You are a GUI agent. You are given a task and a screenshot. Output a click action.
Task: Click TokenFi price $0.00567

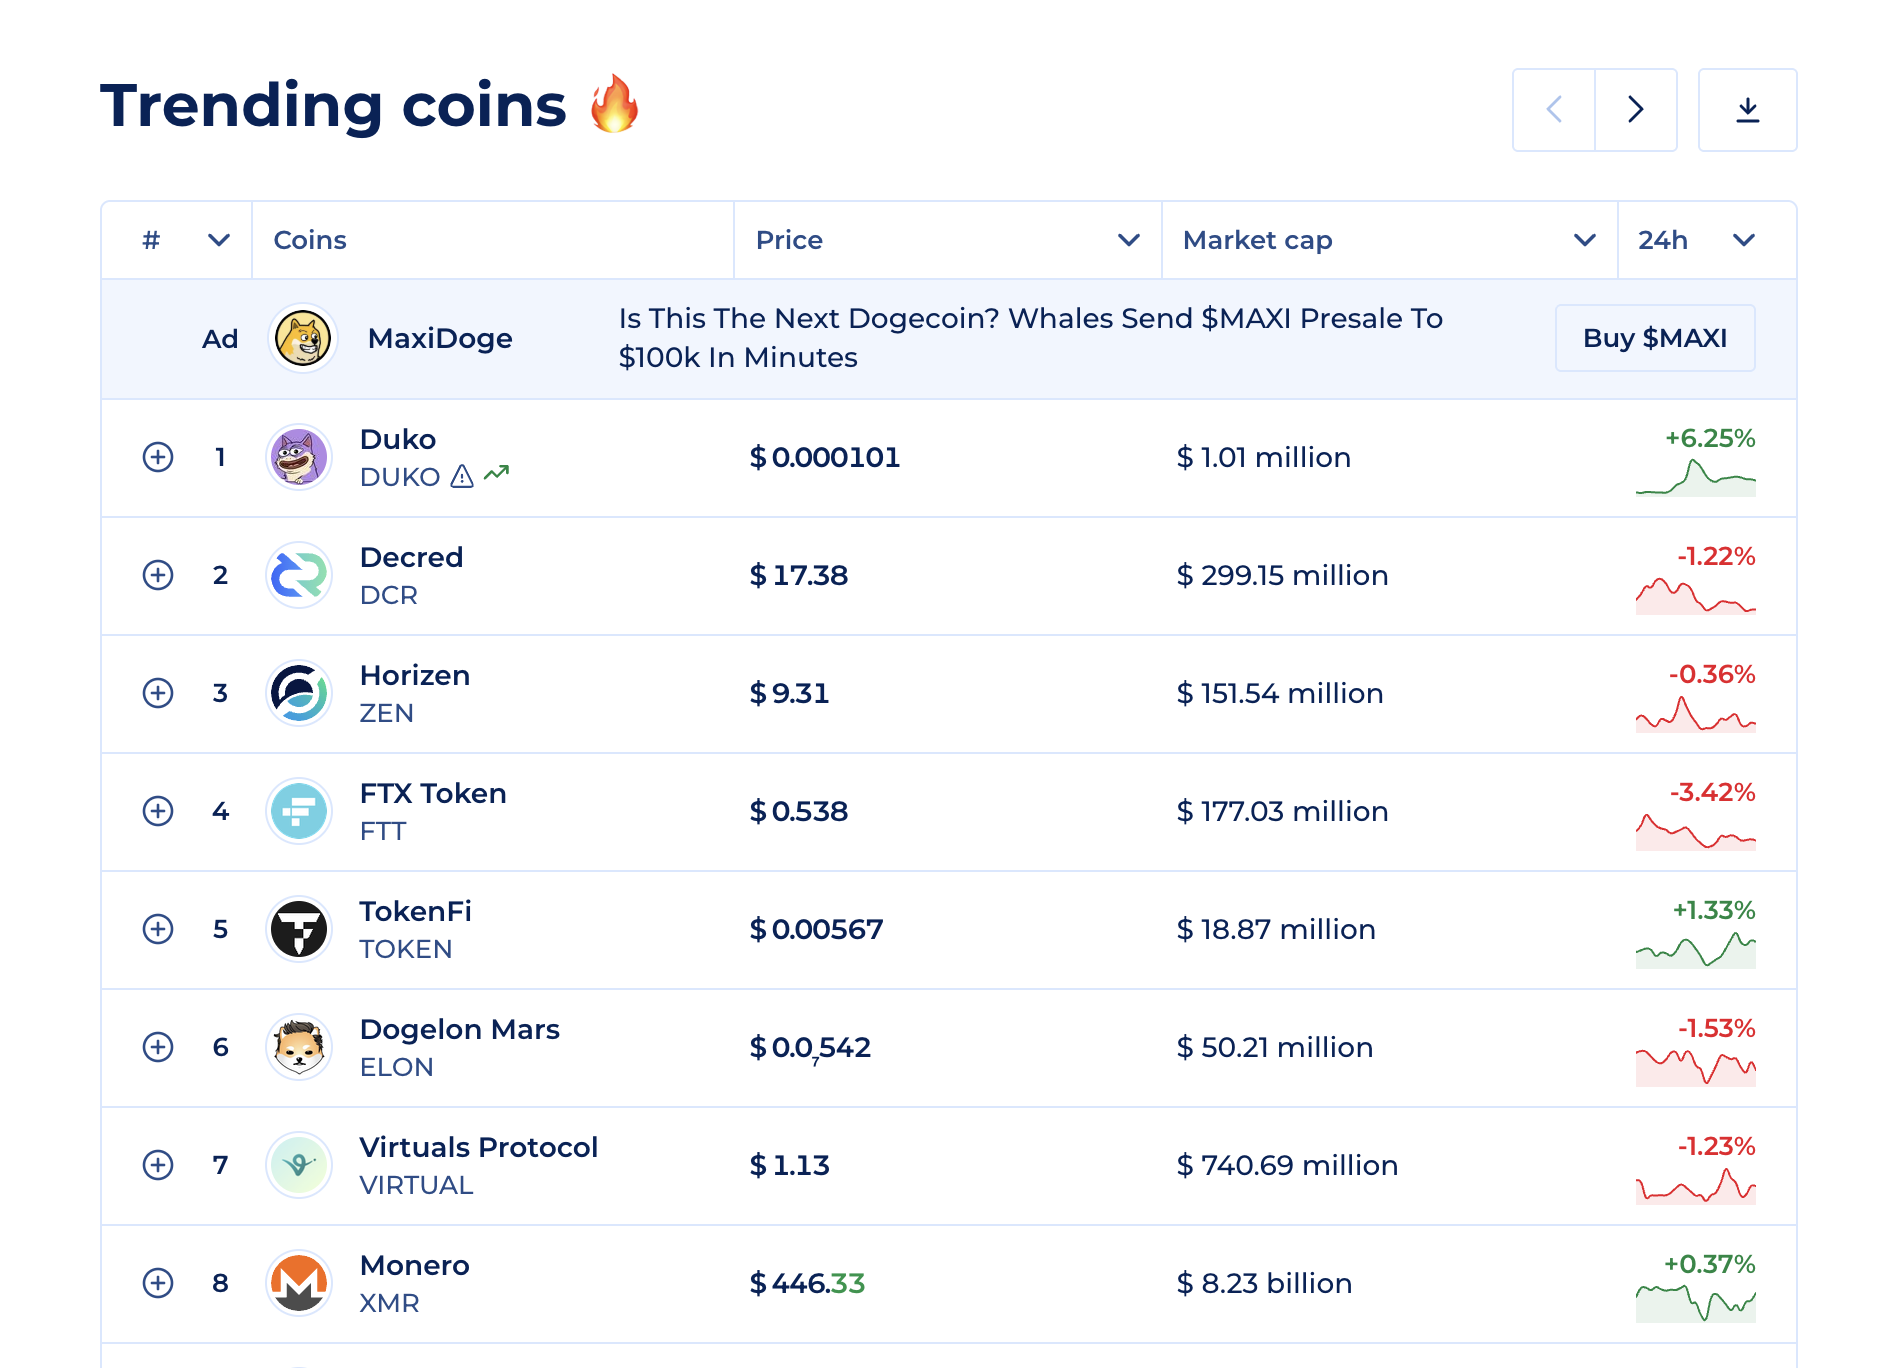click(817, 929)
